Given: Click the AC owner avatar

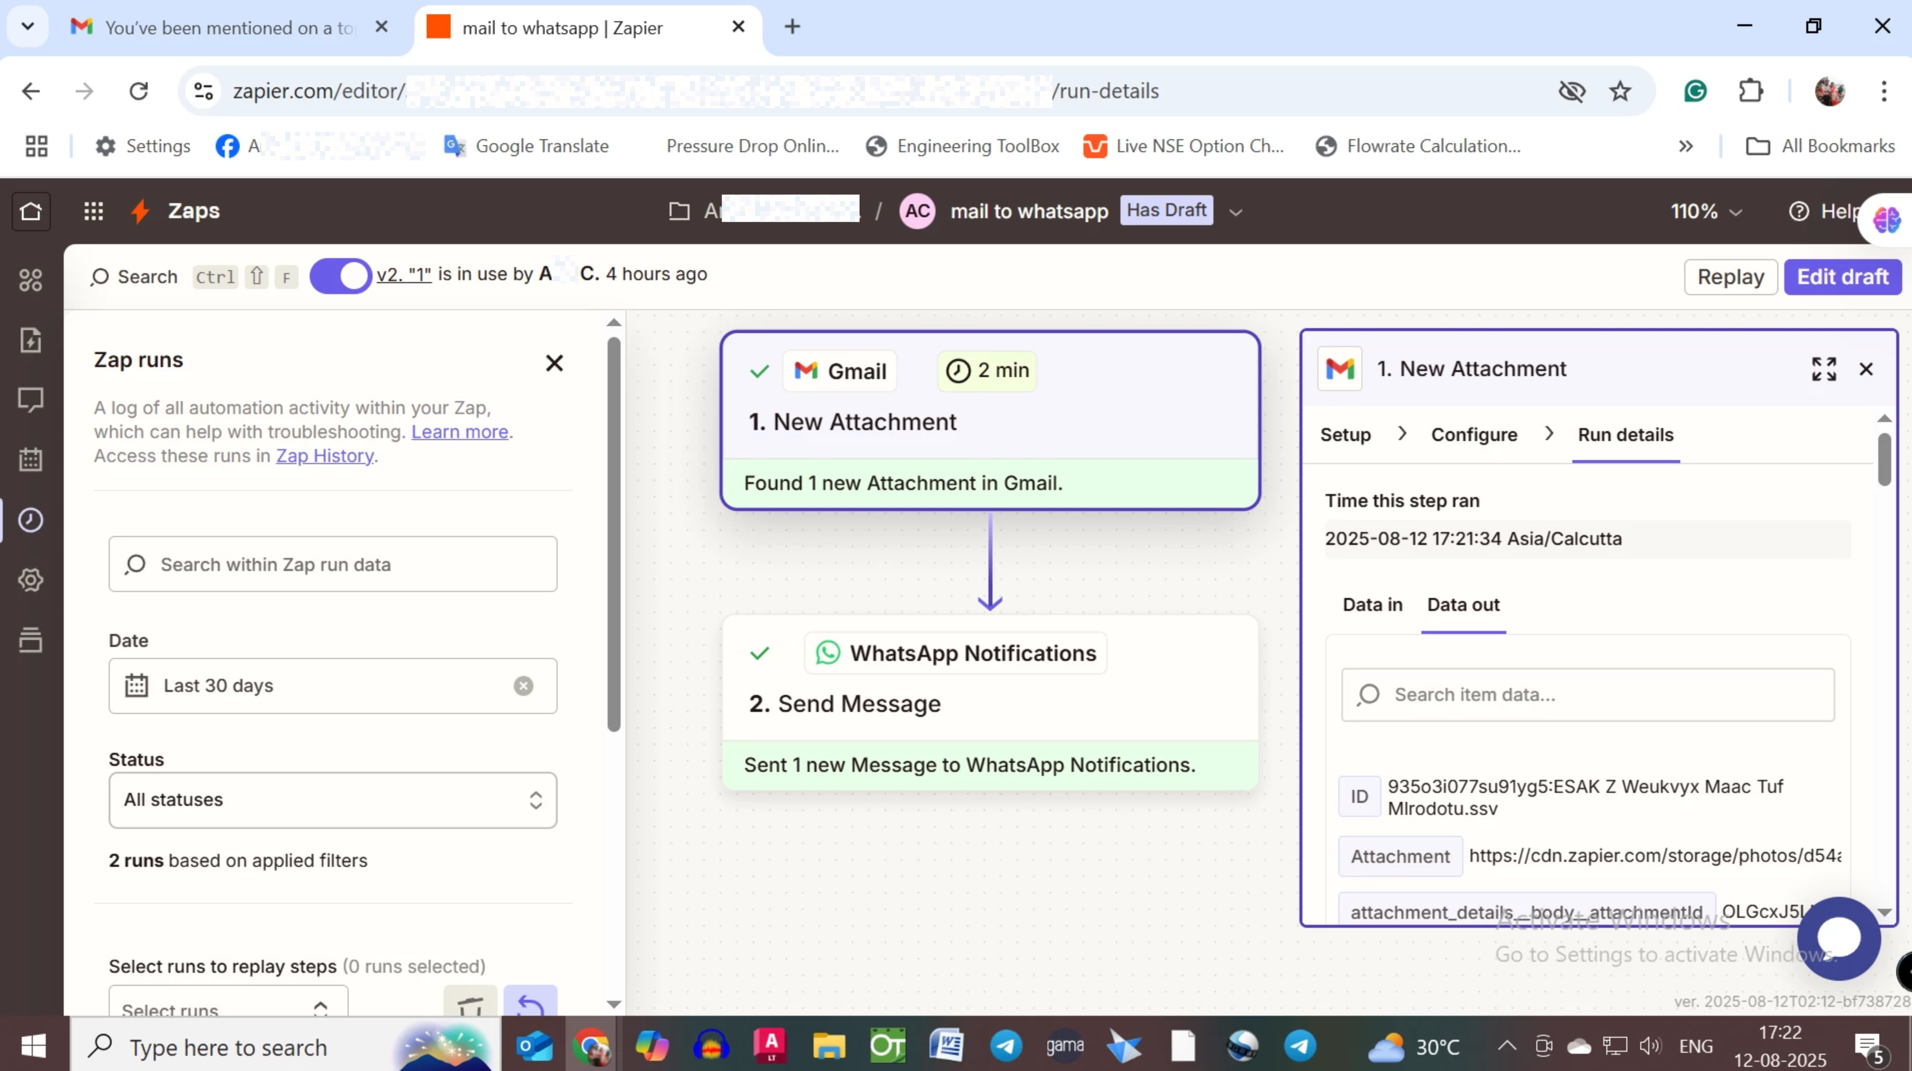Looking at the screenshot, I should [x=917, y=211].
